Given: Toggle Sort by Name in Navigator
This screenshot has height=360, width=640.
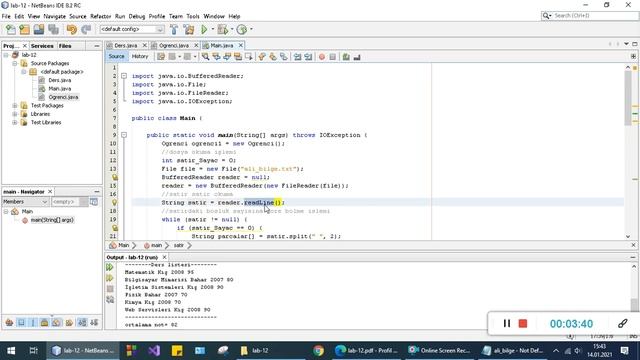Looking at the screenshot, I should pos(82,322).
